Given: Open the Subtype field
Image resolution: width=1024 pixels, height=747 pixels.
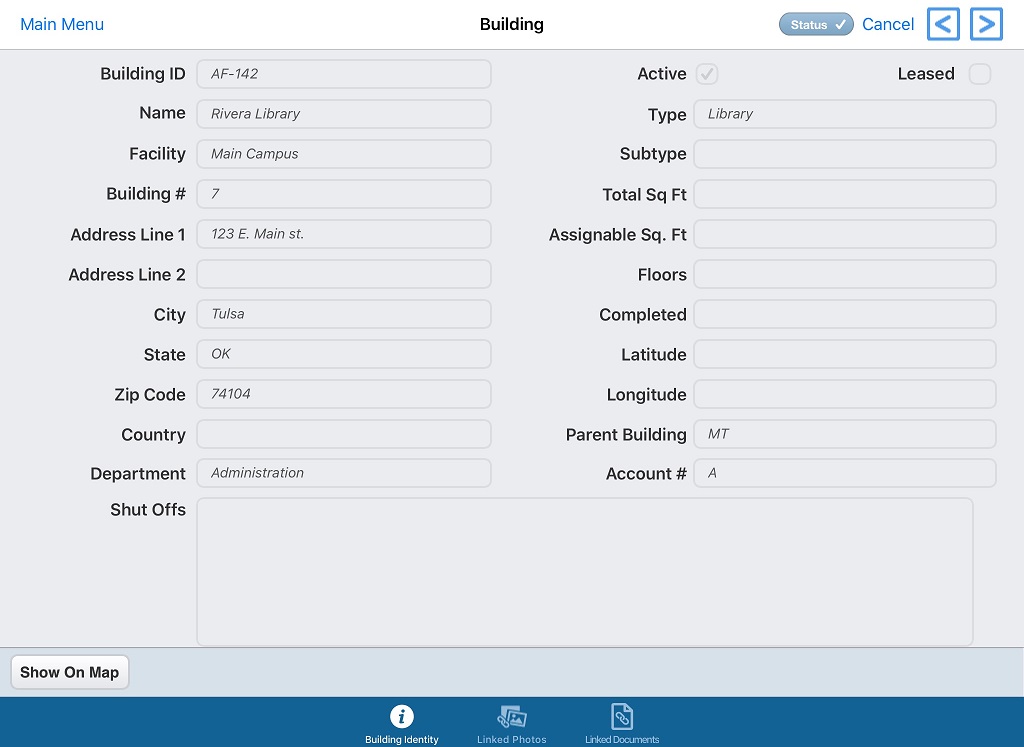Looking at the screenshot, I should pyautogui.click(x=844, y=154).
